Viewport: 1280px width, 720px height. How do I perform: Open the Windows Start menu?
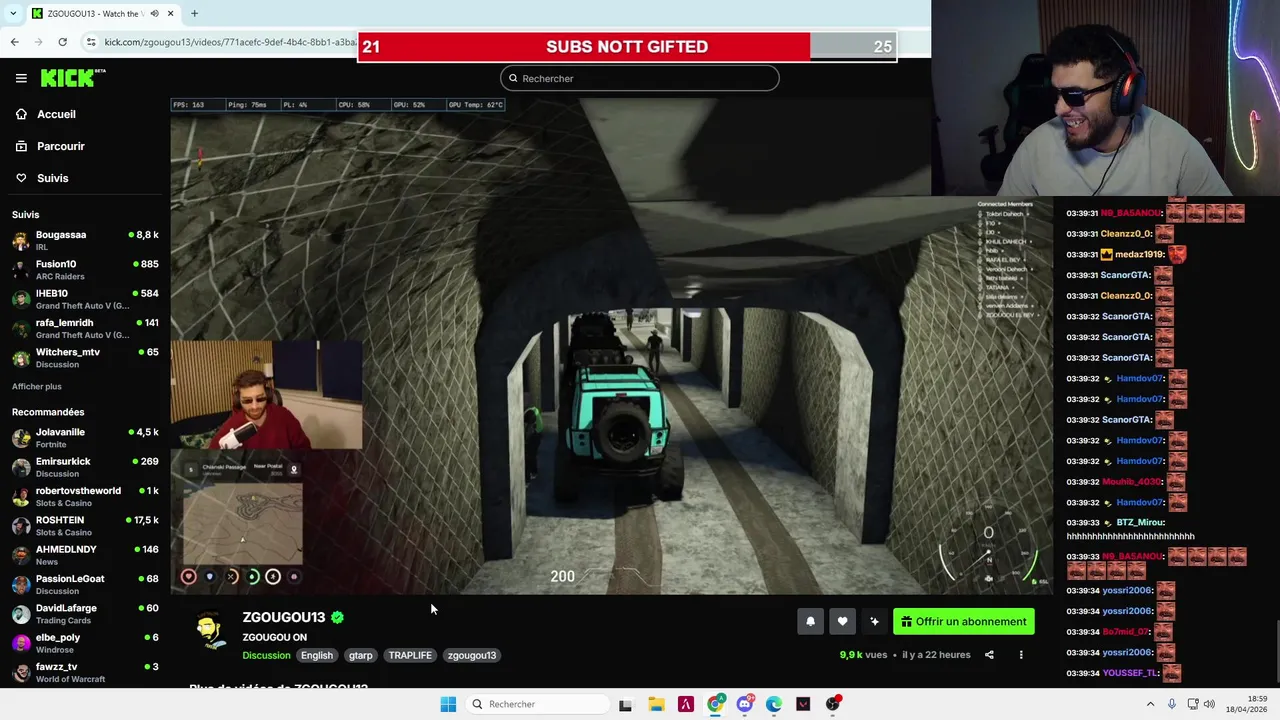(448, 704)
